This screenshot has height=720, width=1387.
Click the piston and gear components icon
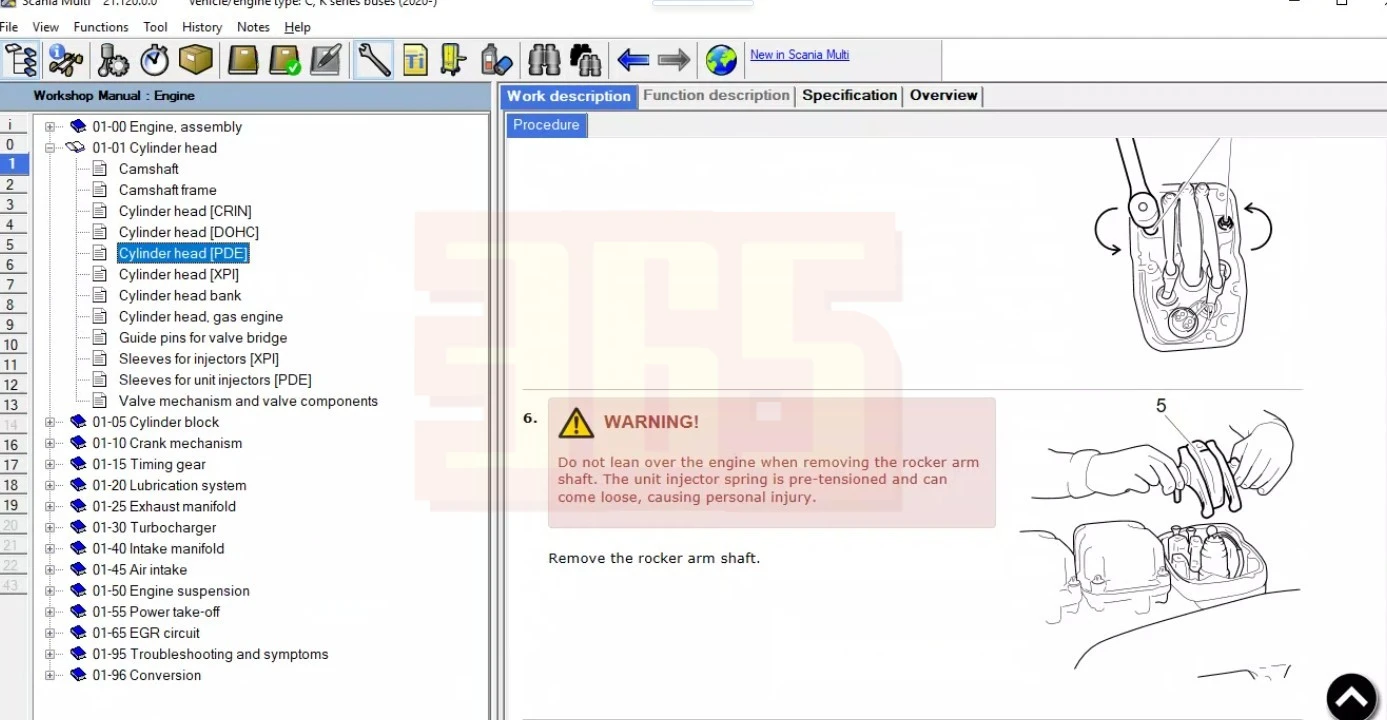pos(113,60)
